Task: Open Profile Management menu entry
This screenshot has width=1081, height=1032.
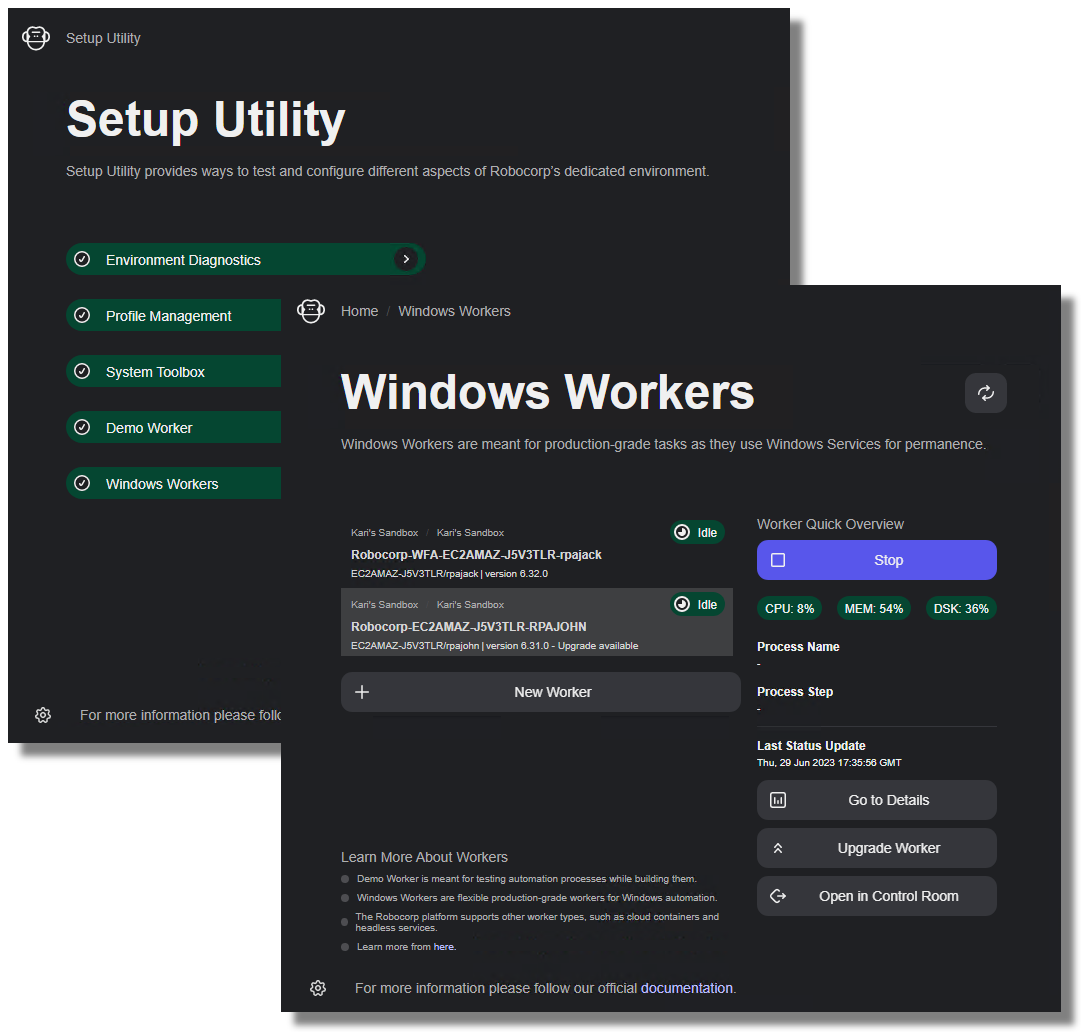Action: click(x=173, y=315)
